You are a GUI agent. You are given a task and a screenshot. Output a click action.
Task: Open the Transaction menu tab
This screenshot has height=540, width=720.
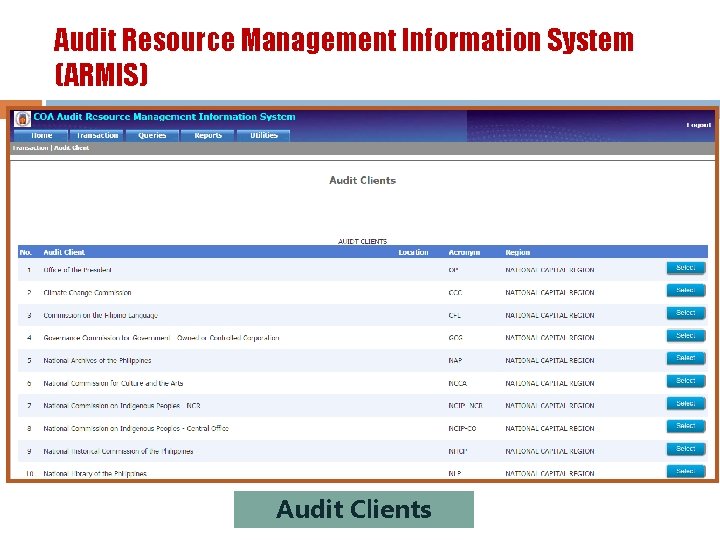point(97,135)
